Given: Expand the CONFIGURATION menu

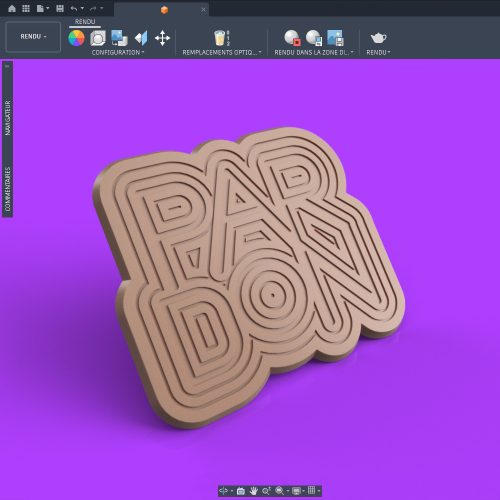Looking at the screenshot, I should coord(118,52).
